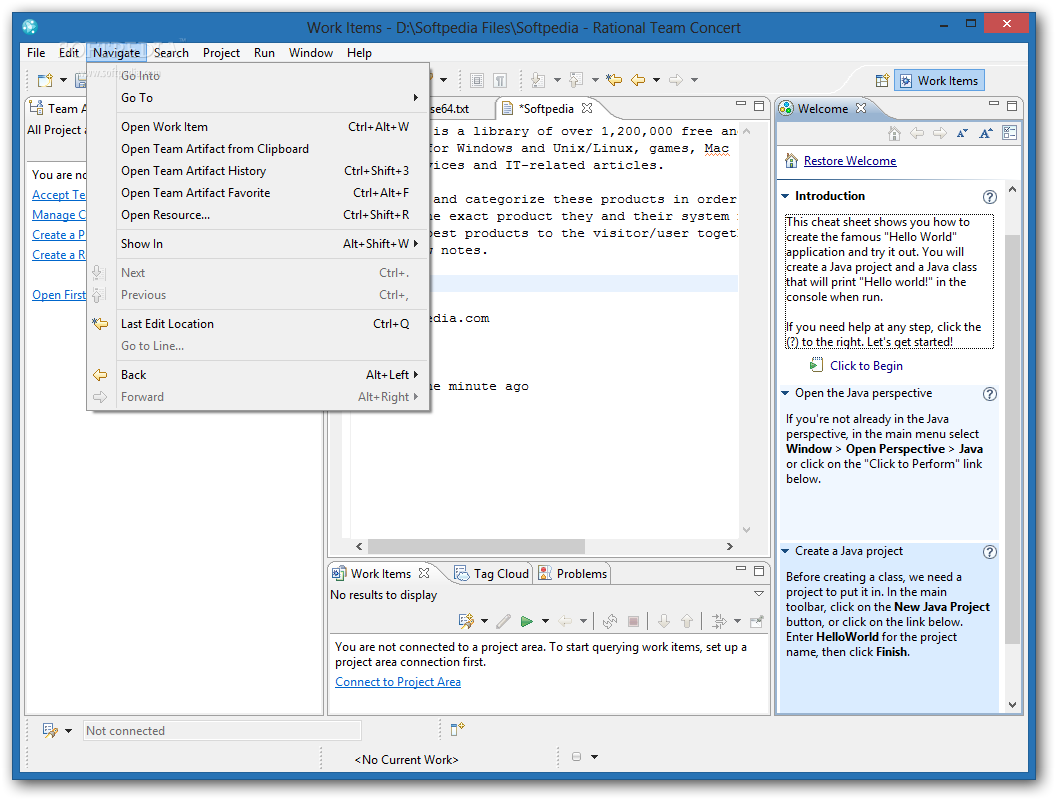Click forward arrow in Welcome panel toolbar
1056x800 pixels.
[940, 133]
